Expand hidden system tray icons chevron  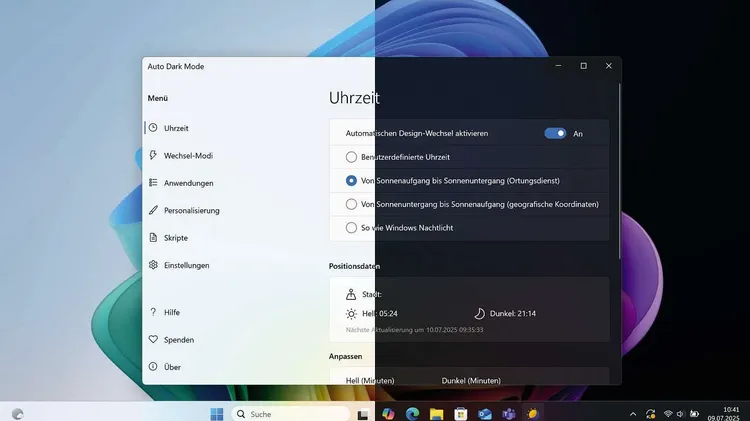coord(633,414)
